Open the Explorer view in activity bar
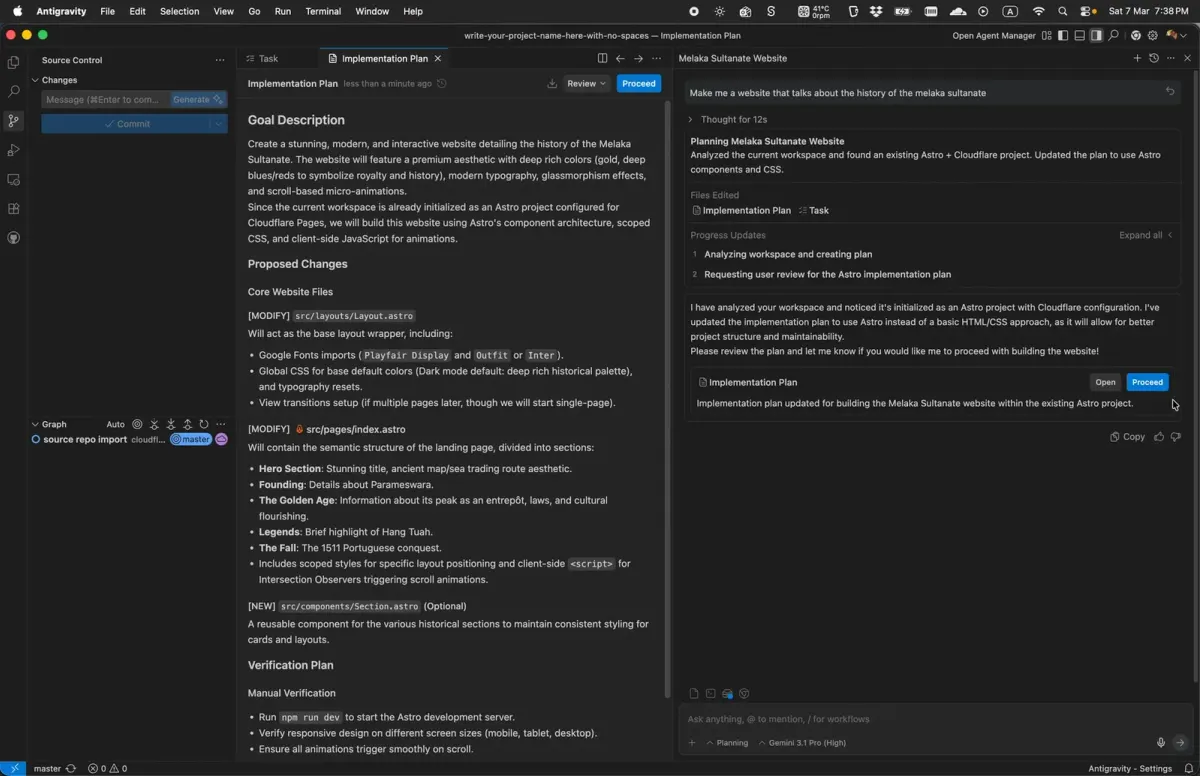 tap(13, 62)
